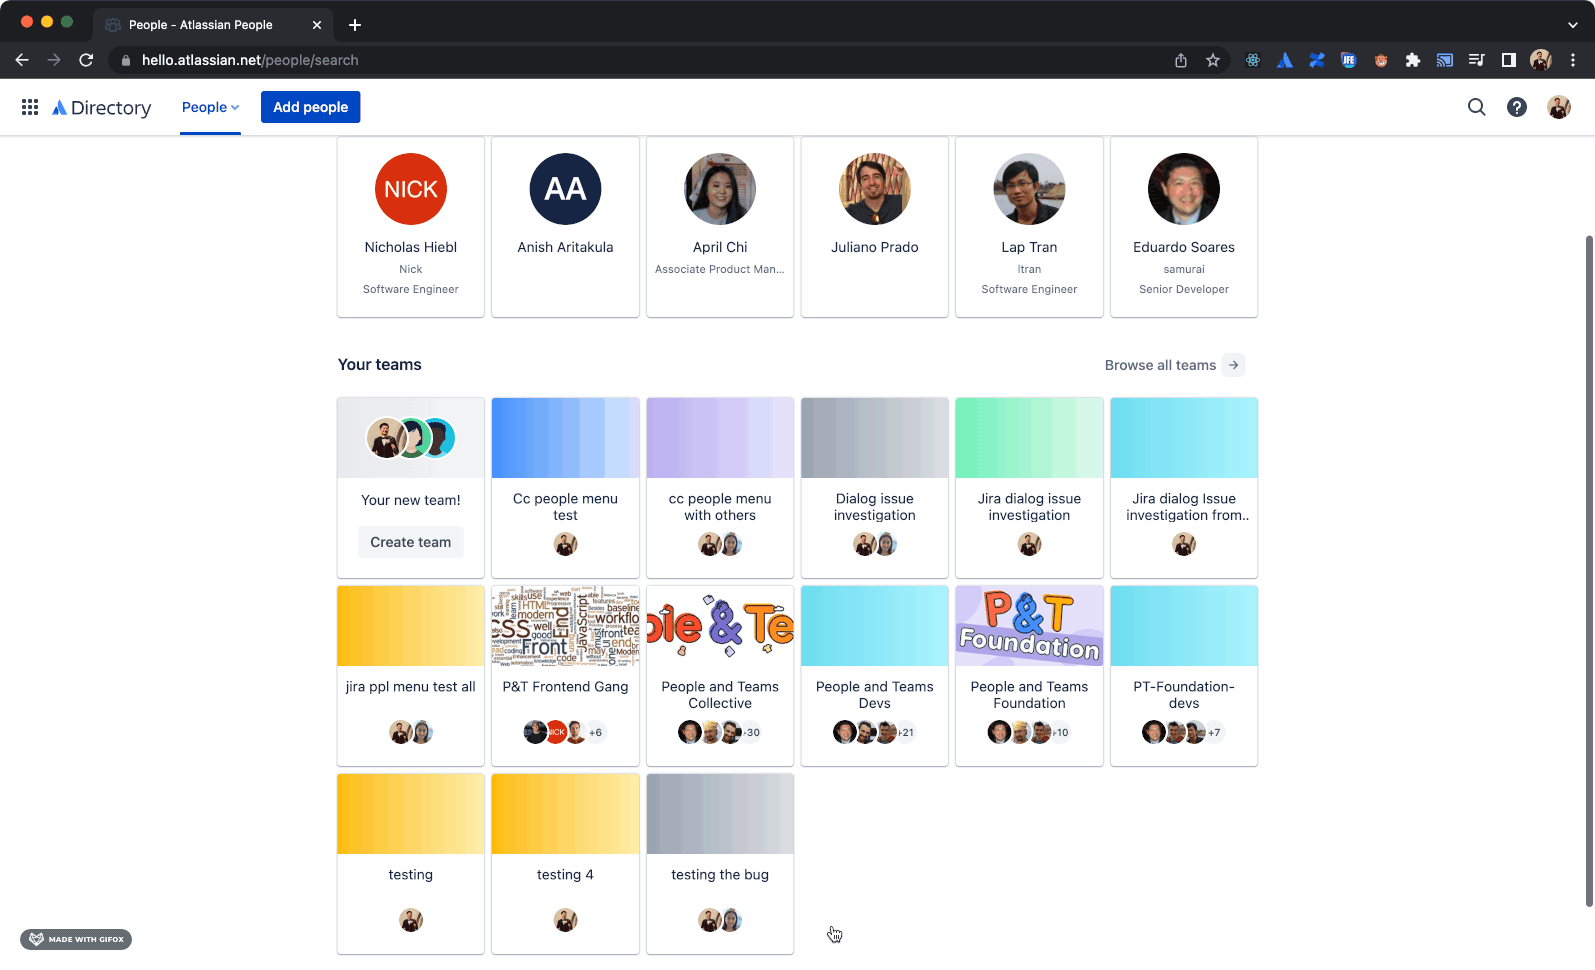The height and width of the screenshot is (970, 1595).
Task: Open the profile avatar in Directory header
Action: click(x=1558, y=107)
